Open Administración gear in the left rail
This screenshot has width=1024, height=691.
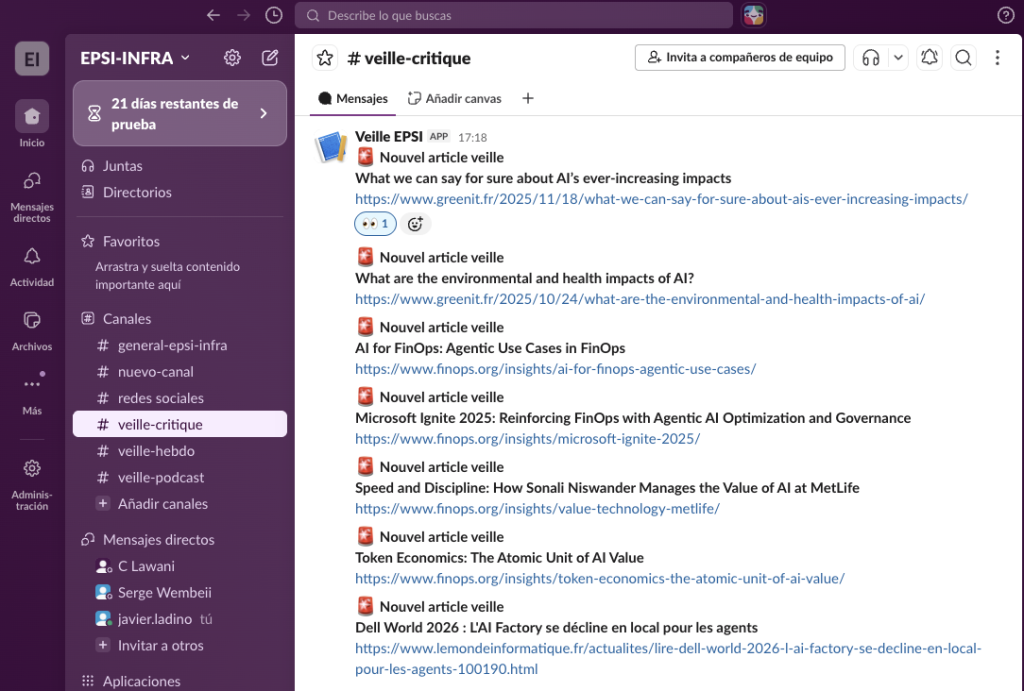[x=32, y=484]
